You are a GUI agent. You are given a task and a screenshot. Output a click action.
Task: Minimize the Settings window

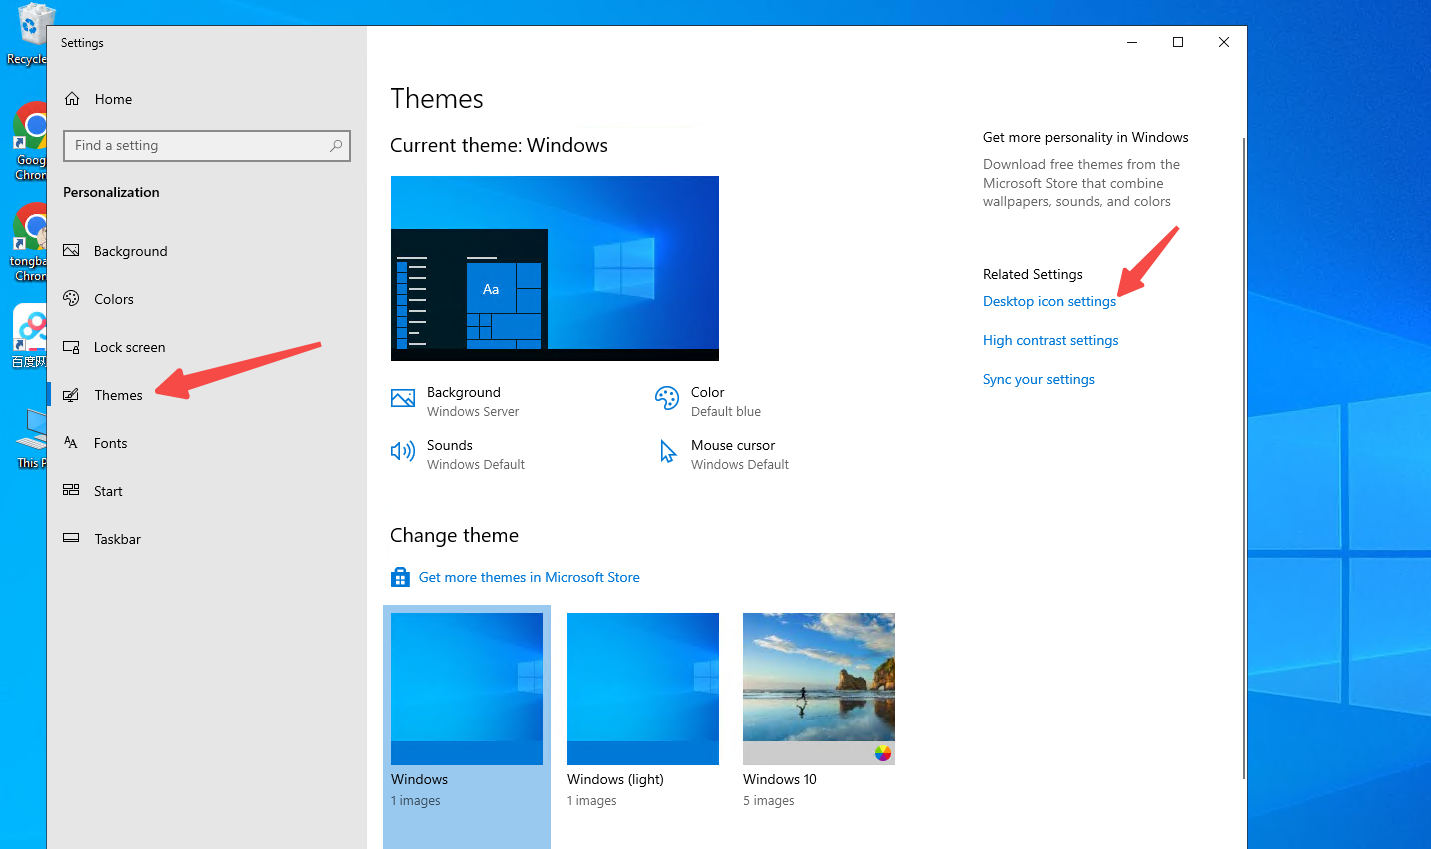pyautogui.click(x=1132, y=42)
